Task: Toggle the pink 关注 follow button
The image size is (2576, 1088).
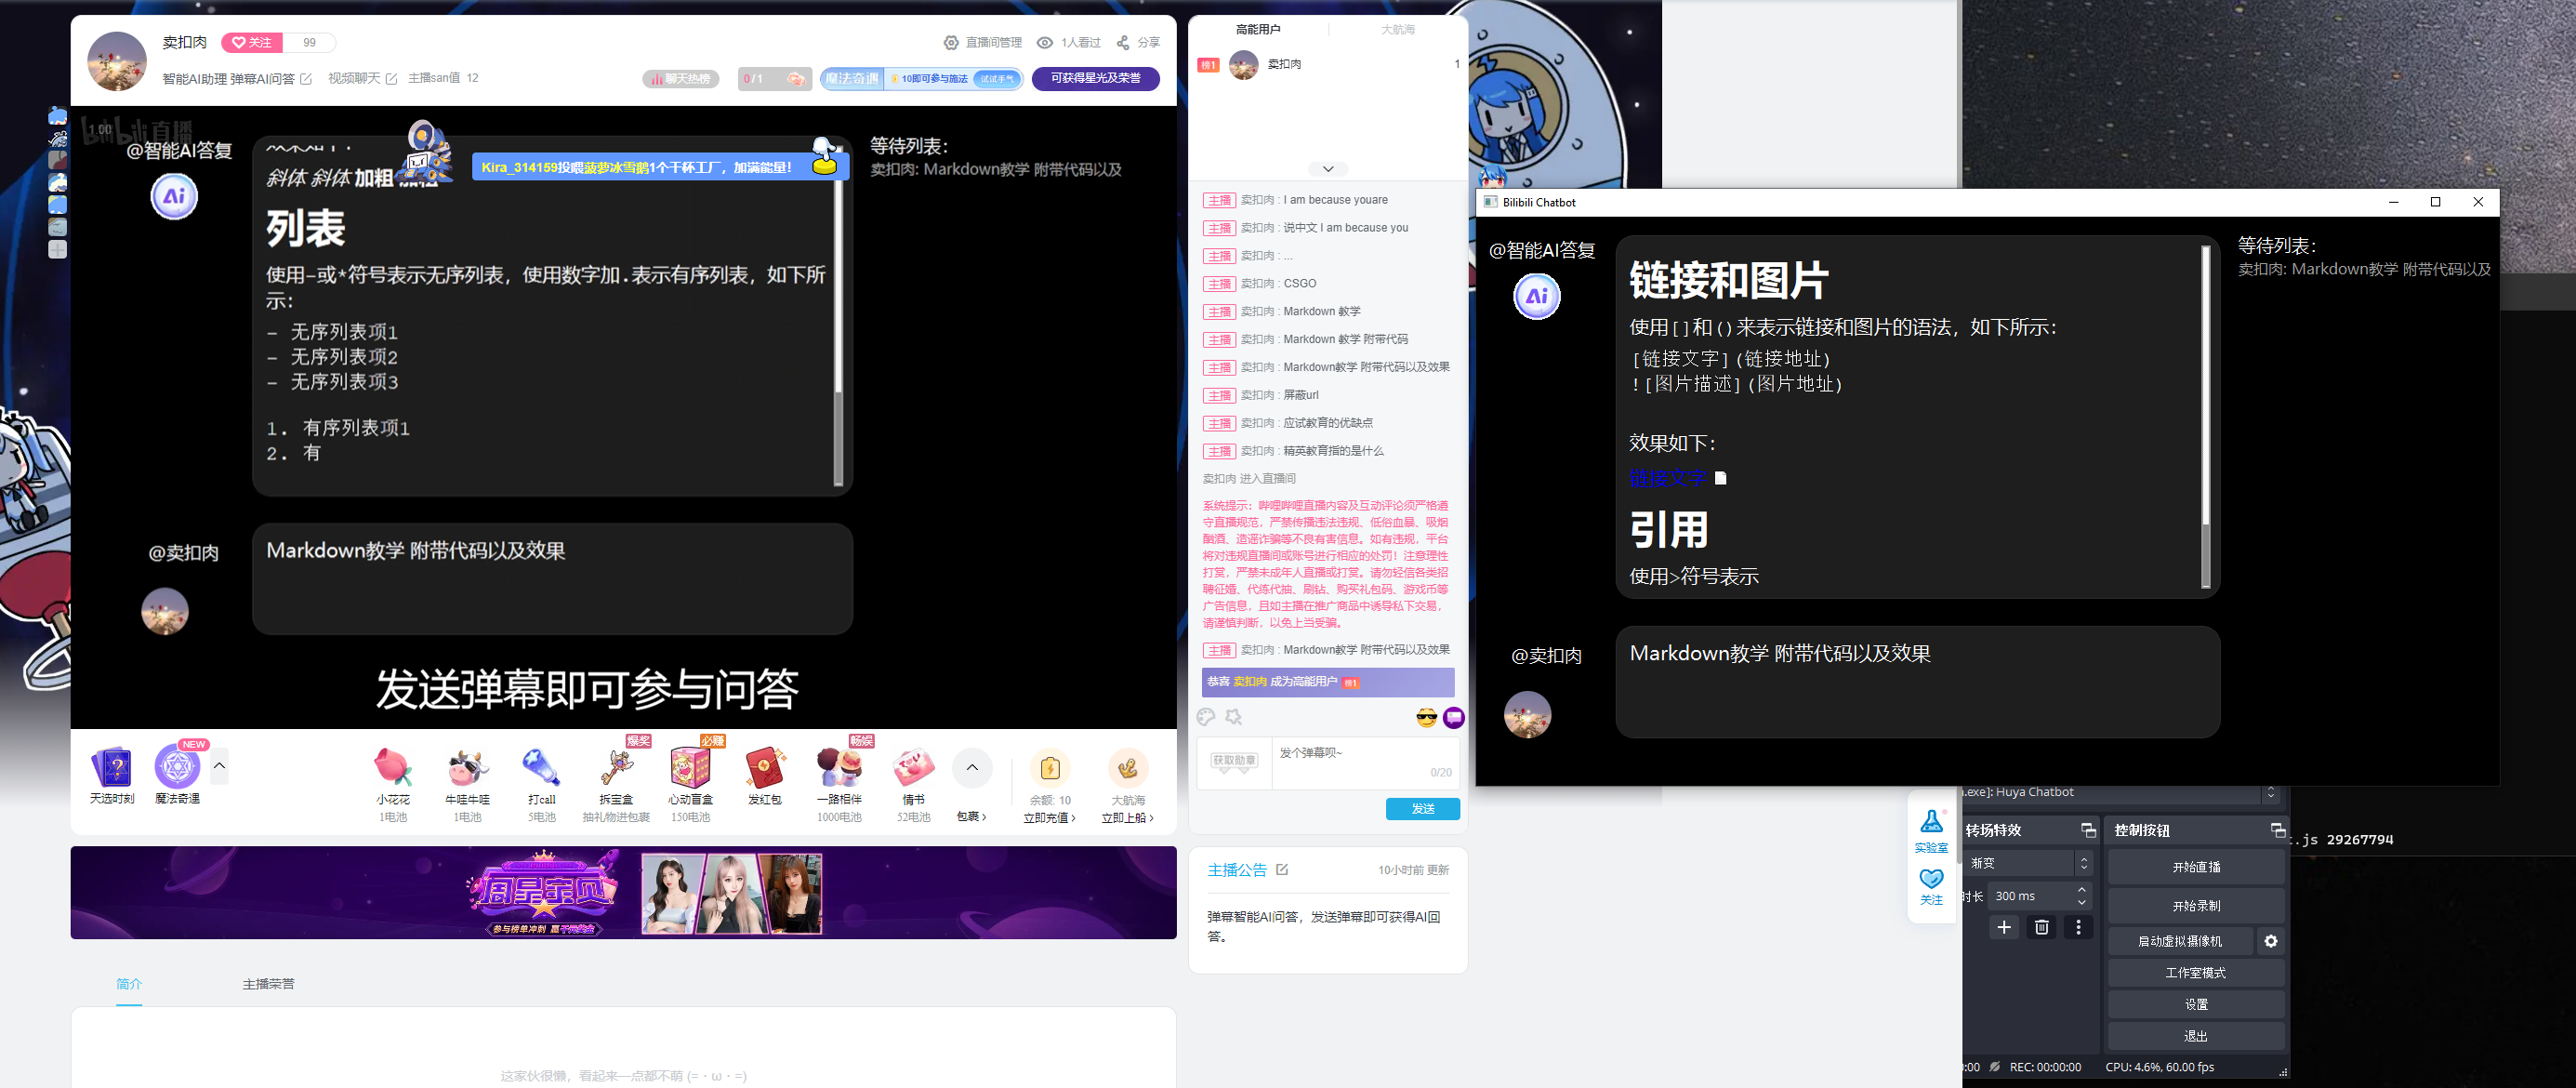Action: point(252,43)
